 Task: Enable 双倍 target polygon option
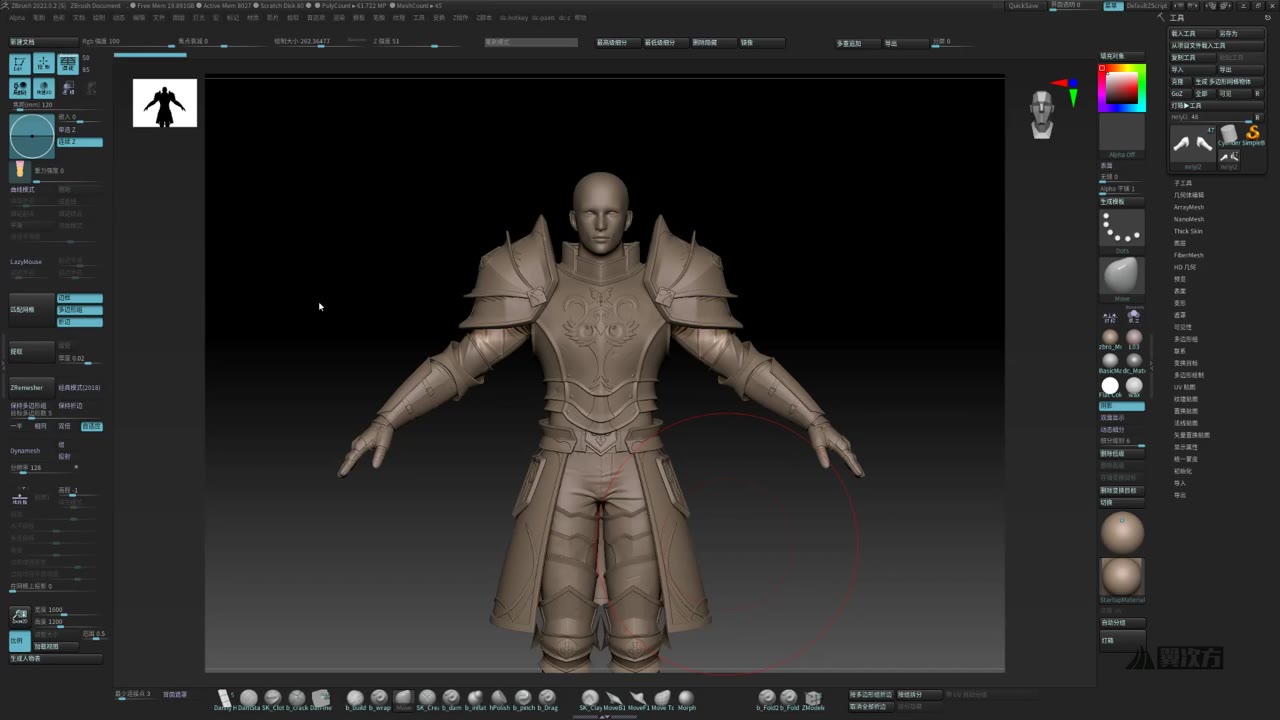(65, 426)
